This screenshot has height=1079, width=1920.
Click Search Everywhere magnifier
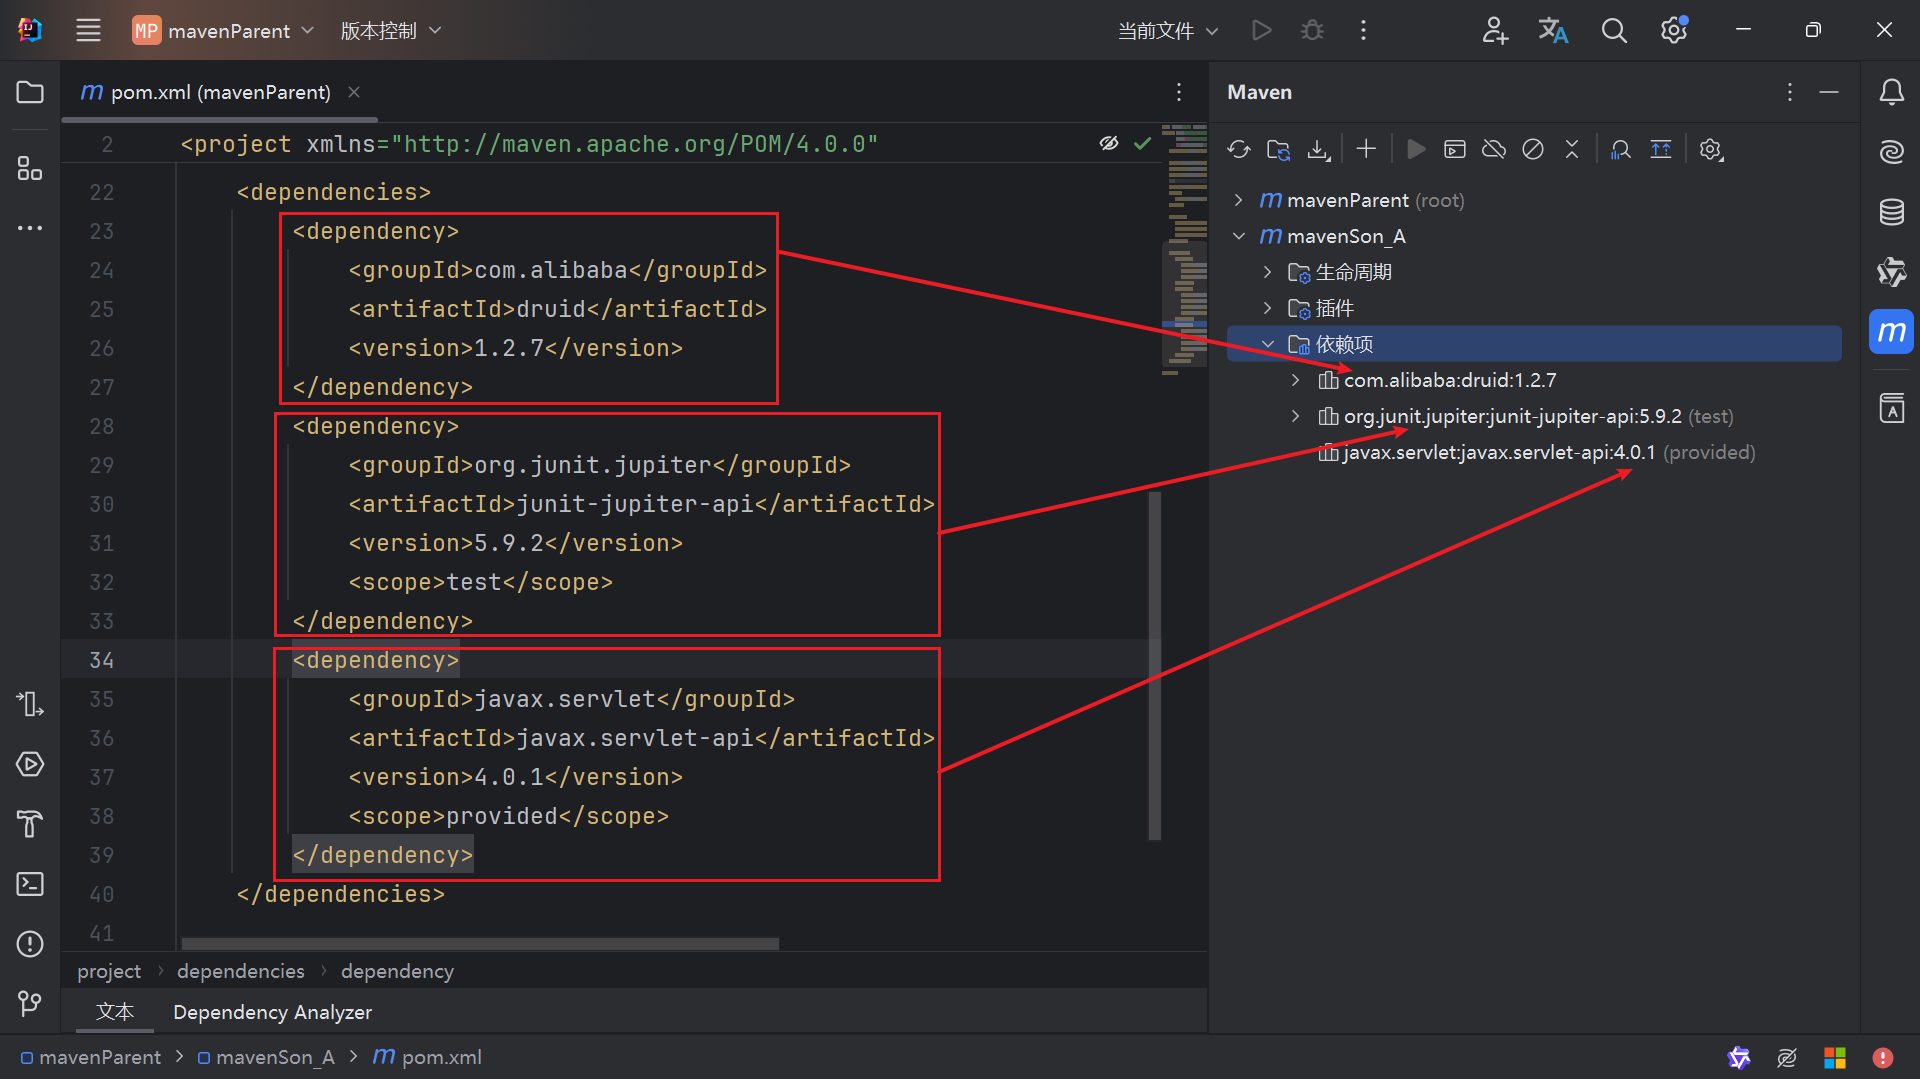point(1614,30)
